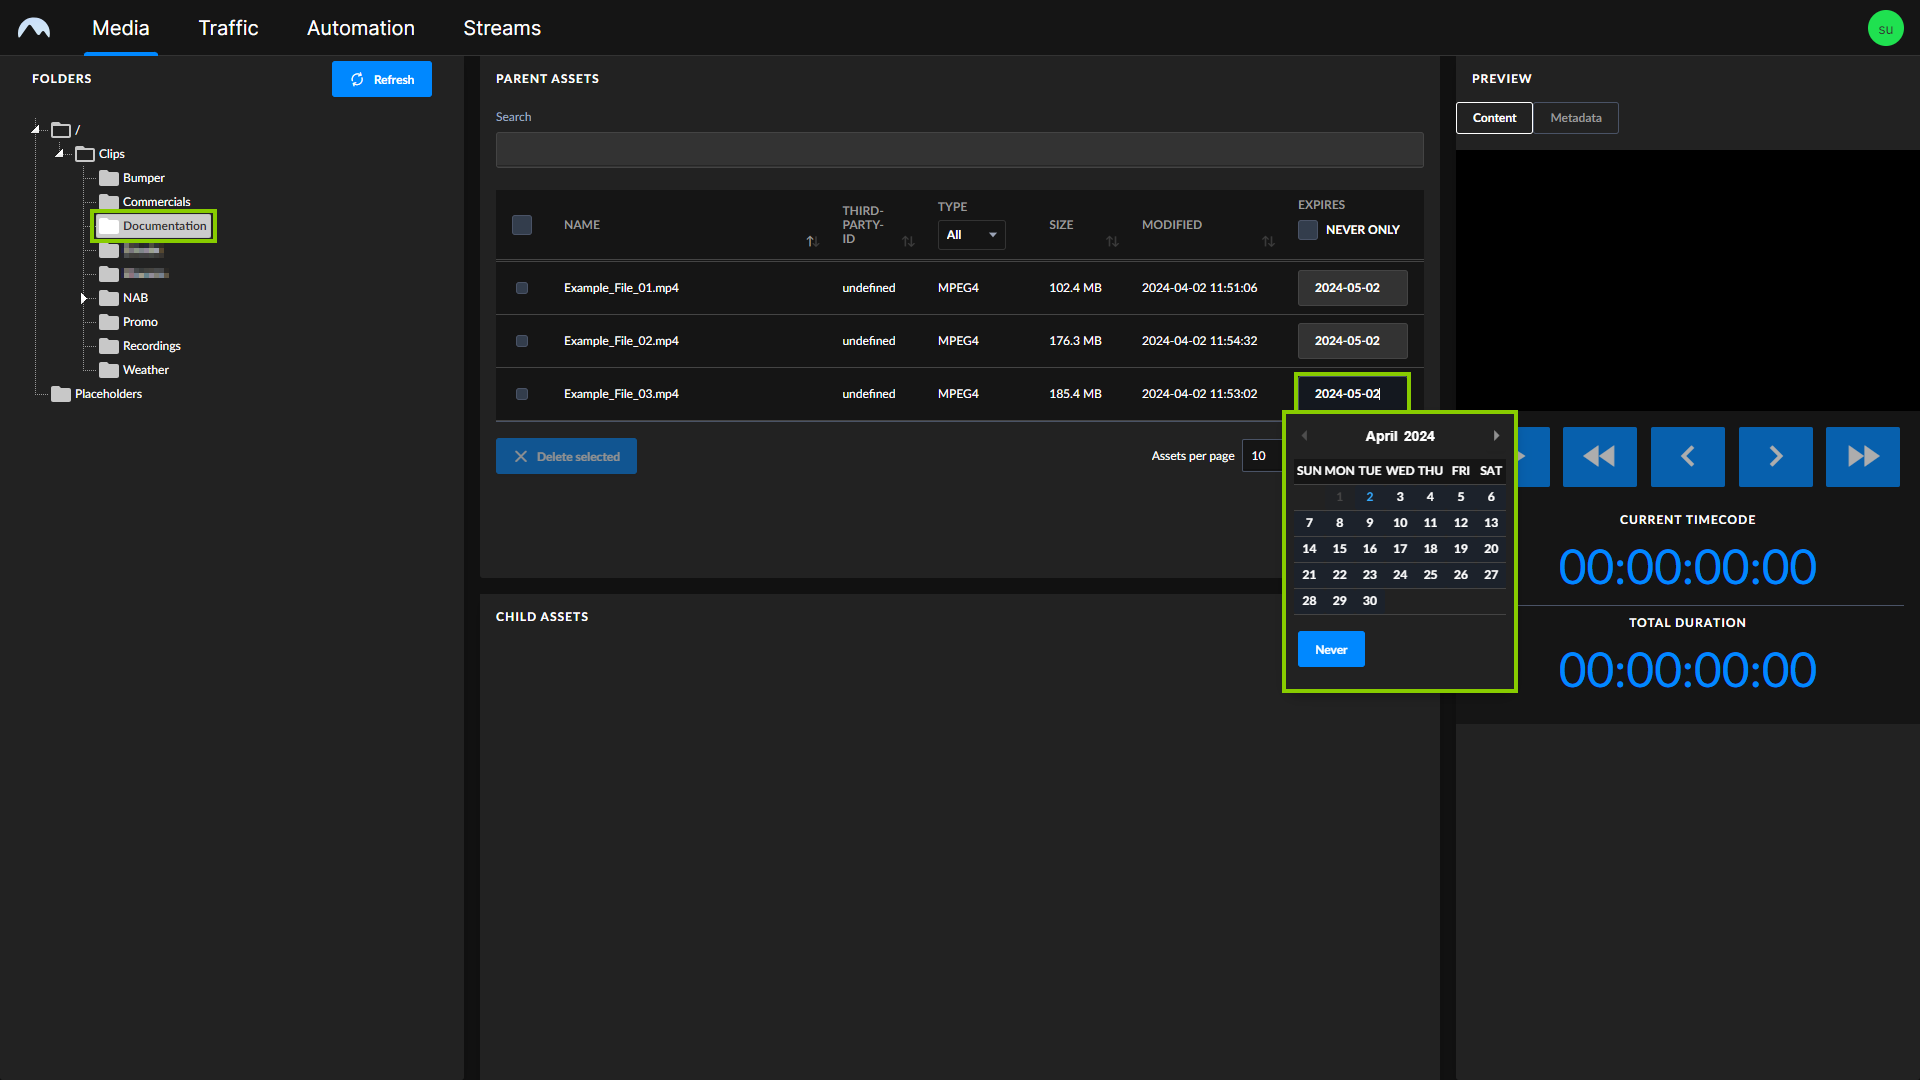Click the Never button in the calendar
1920x1080 pixels.
[x=1330, y=649]
